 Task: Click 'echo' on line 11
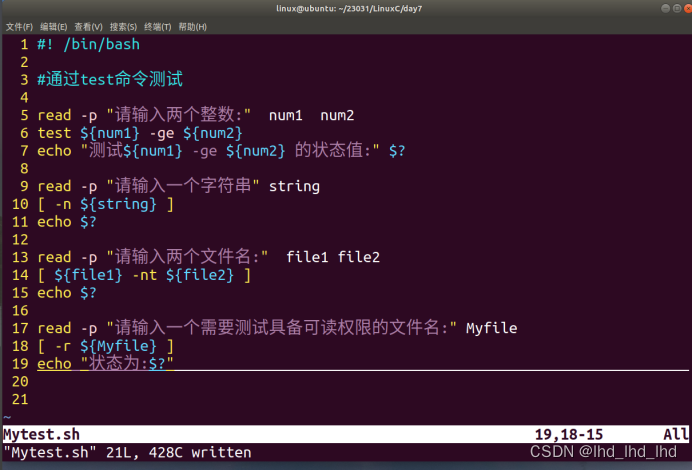54,222
